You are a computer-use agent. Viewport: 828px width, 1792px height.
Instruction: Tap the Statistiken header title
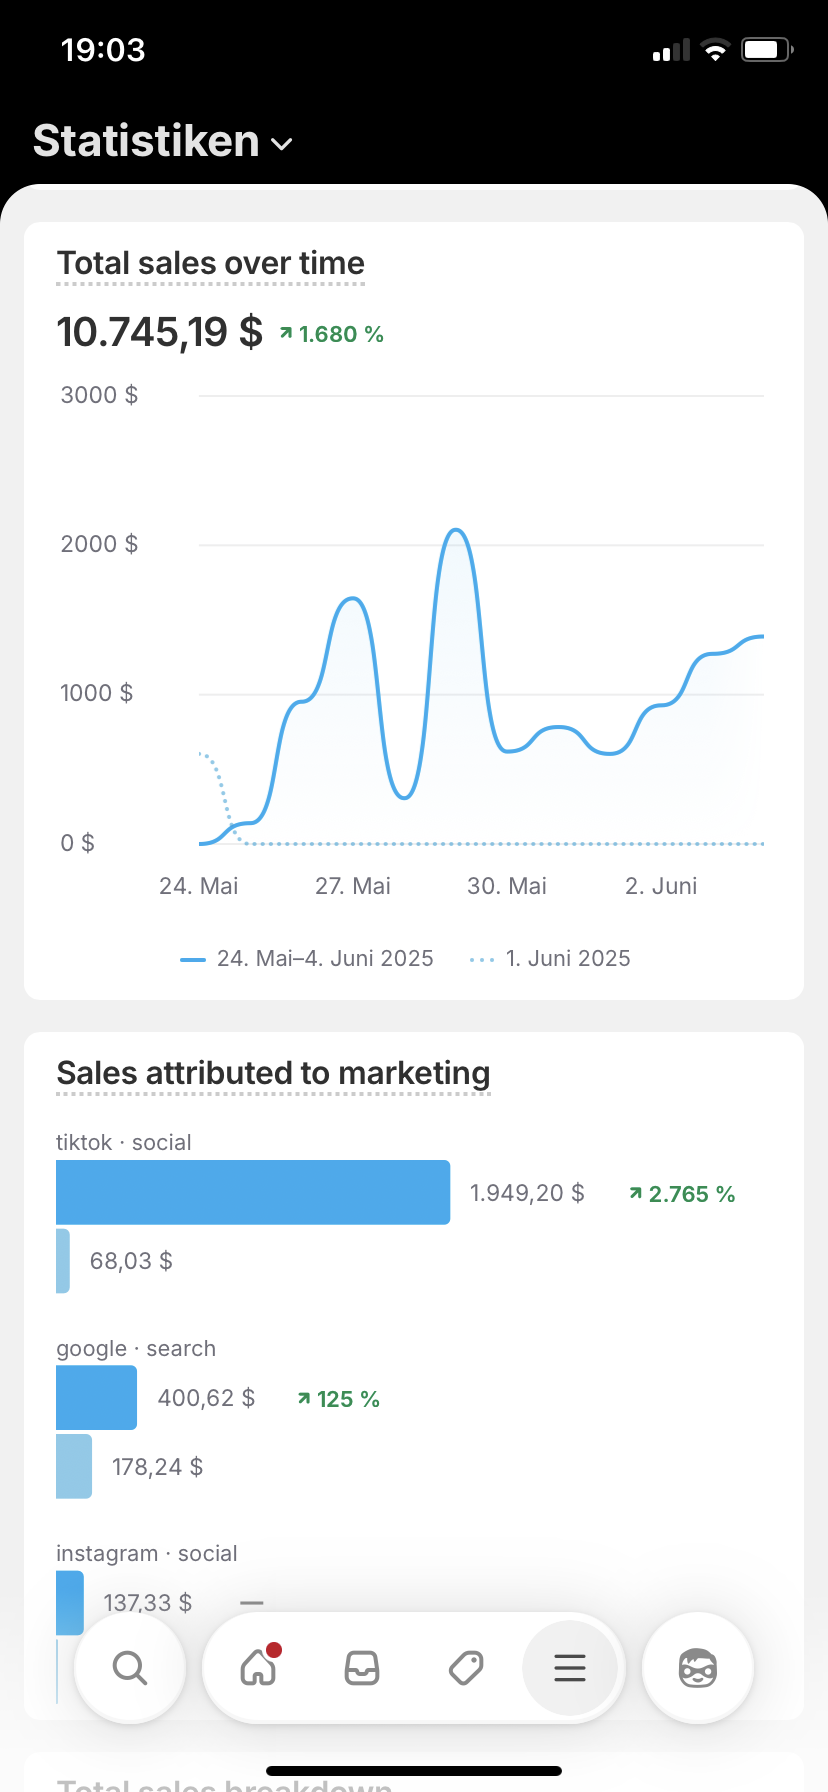click(146, 141)
